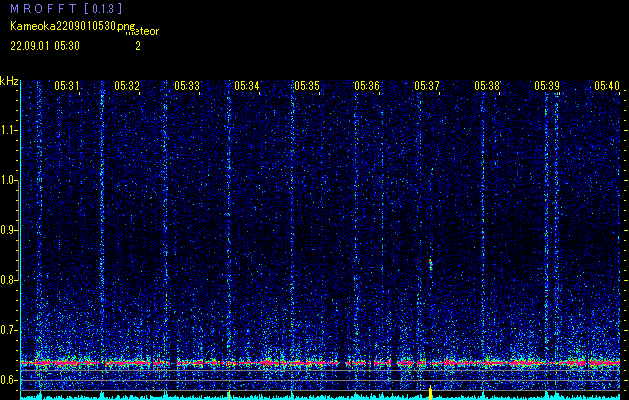Click the 05:38 time label

click(x=487, y=85)
